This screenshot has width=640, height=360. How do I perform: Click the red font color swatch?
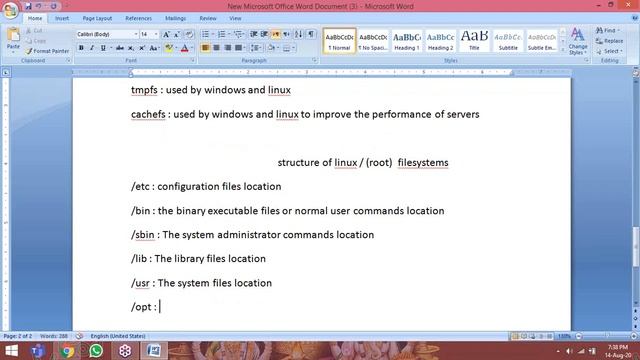tap(184, 48)
